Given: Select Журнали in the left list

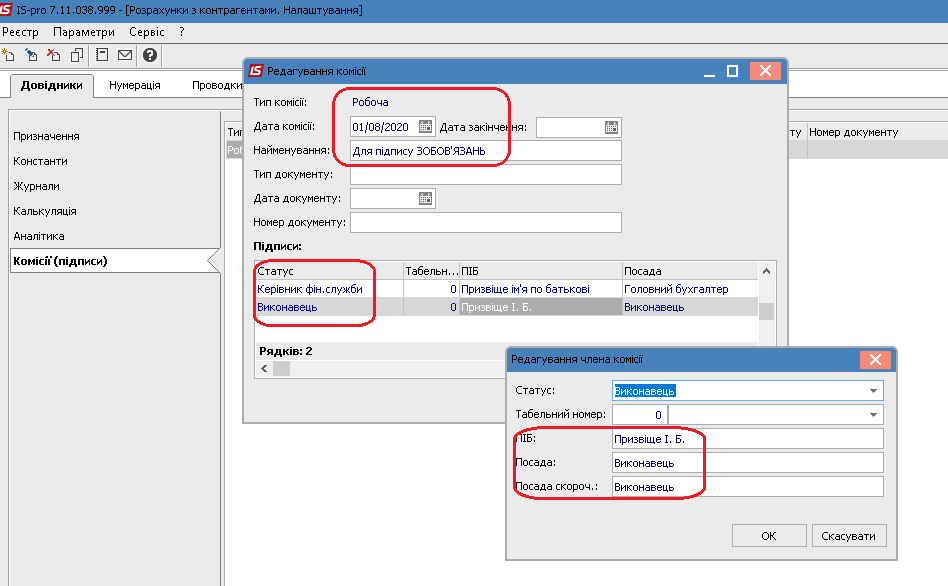Looking at the screenshot, I should [36, 186].
